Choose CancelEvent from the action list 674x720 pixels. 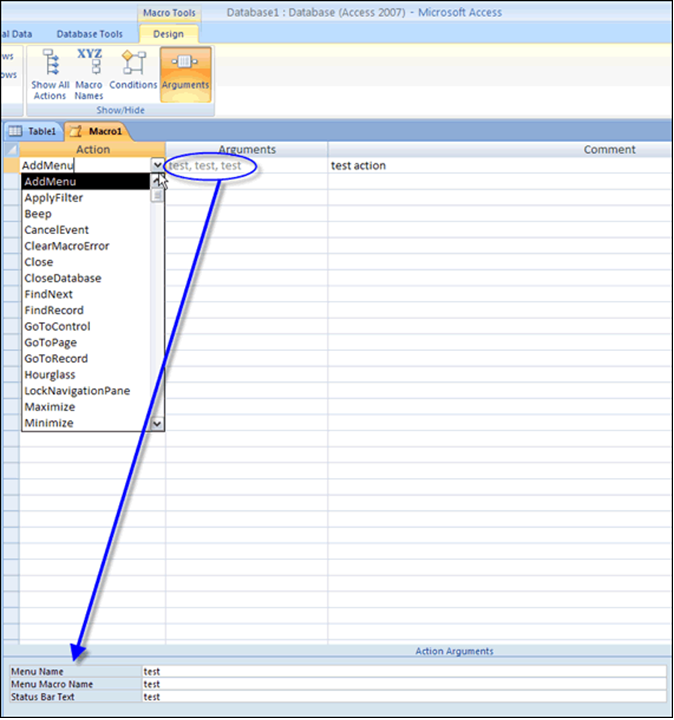[86, 230]
